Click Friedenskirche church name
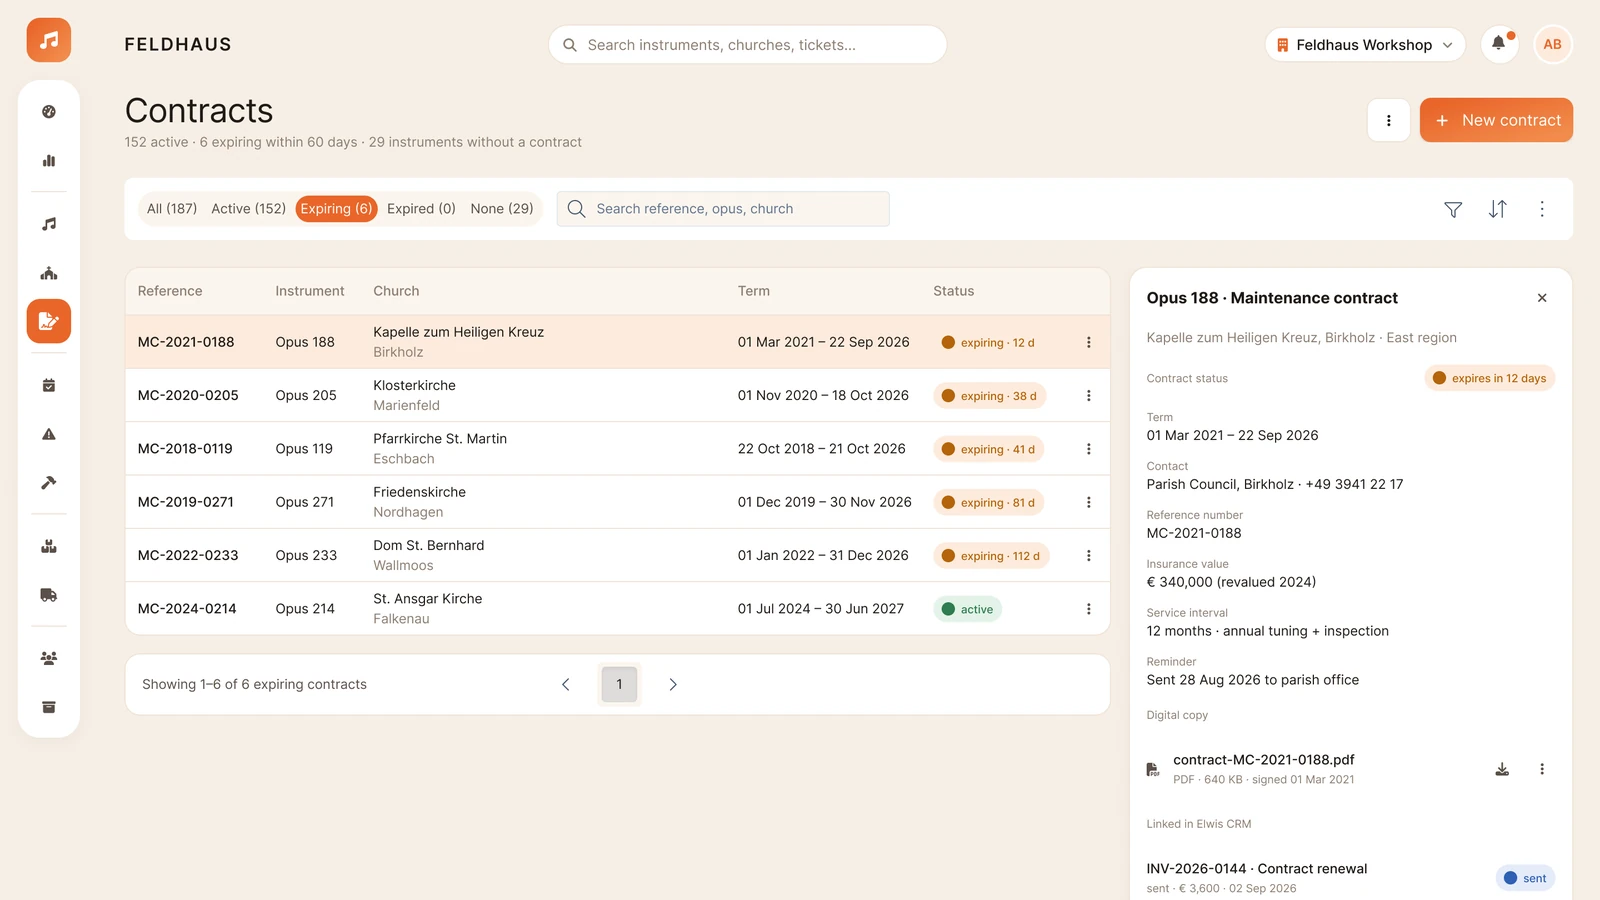This screenshot has height=900, width=1600. [x=419, y=492]
